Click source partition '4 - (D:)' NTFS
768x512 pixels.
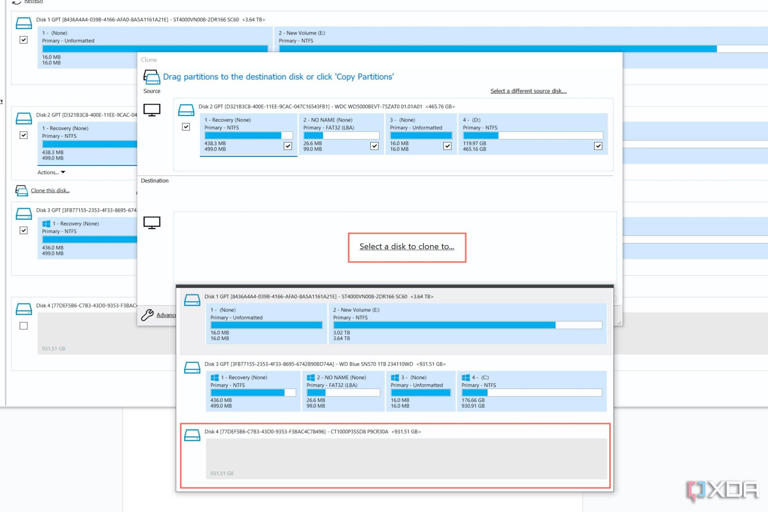point(533,134)
